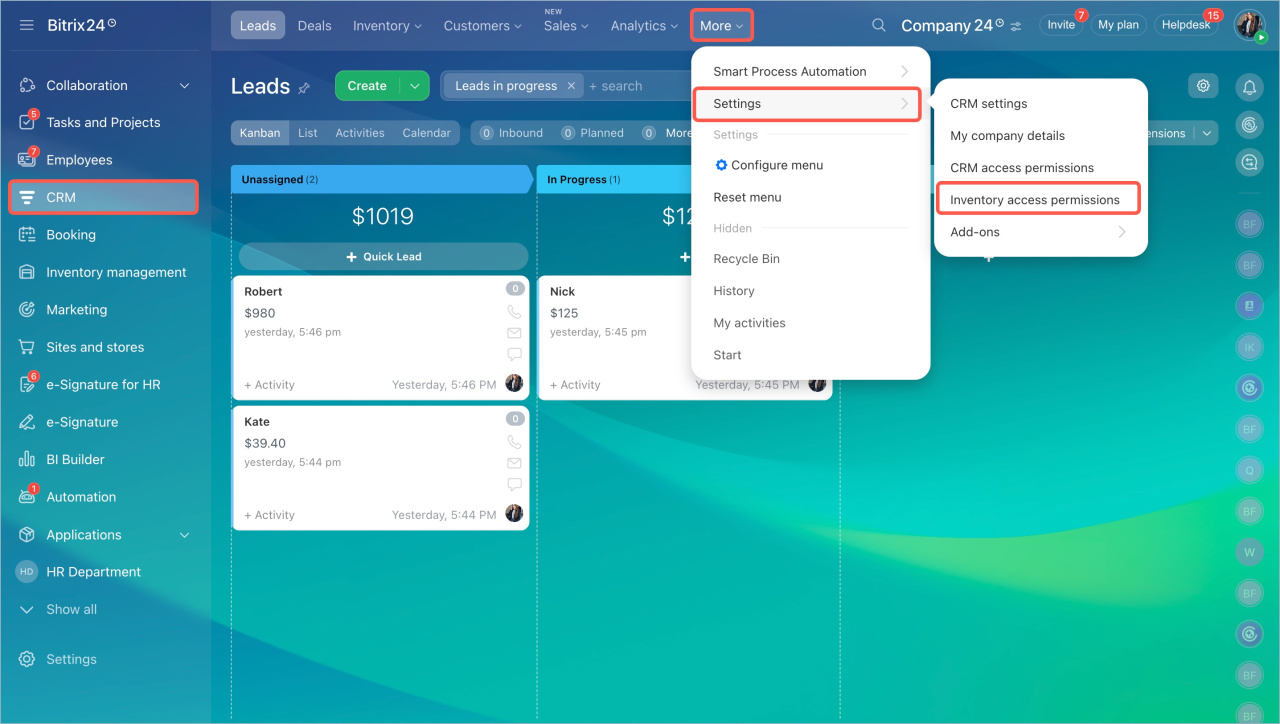Click the email icon on Robert's card

click(x=514, y=333)
